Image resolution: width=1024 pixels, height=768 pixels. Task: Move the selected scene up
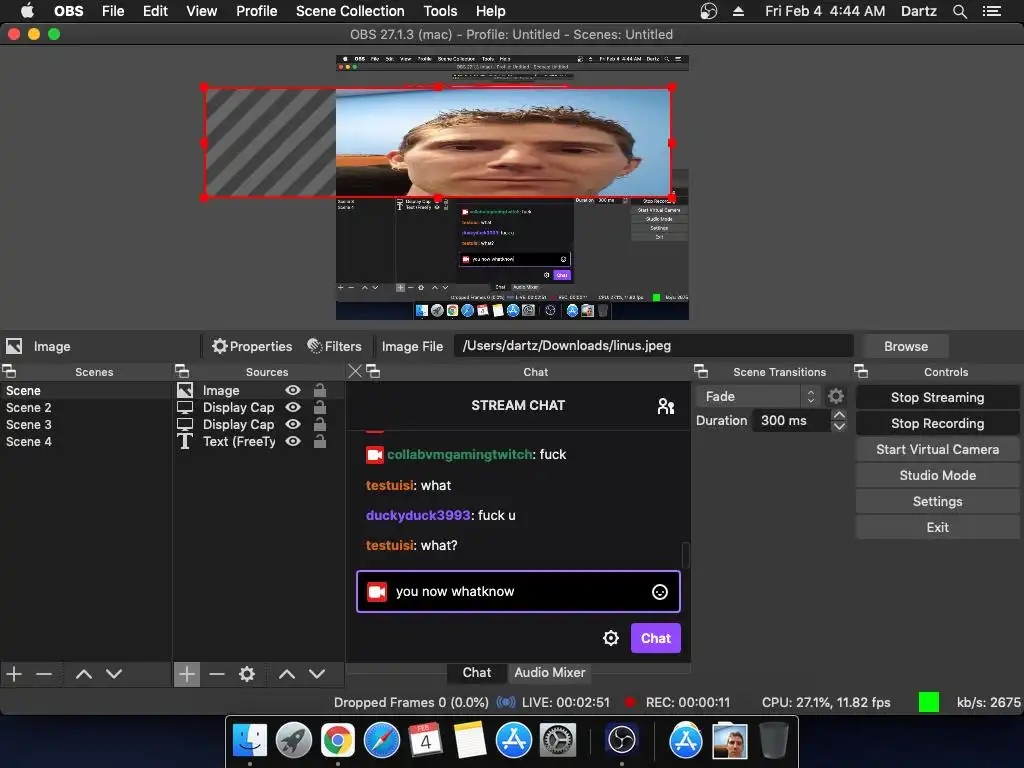coord(84,673)
